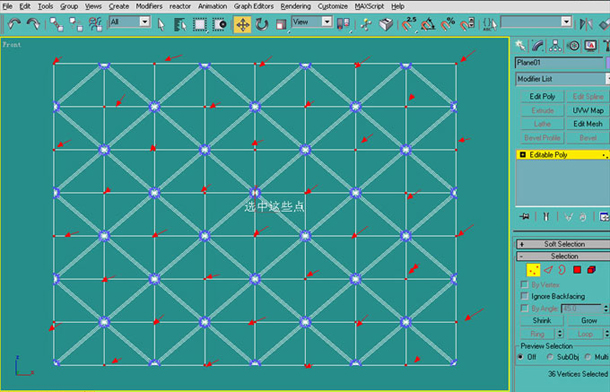Image resolution: width=610 pixels, height=392 pixels.
Task: Activate the Select Object arrow tool
Action: (x=161, y=24)
